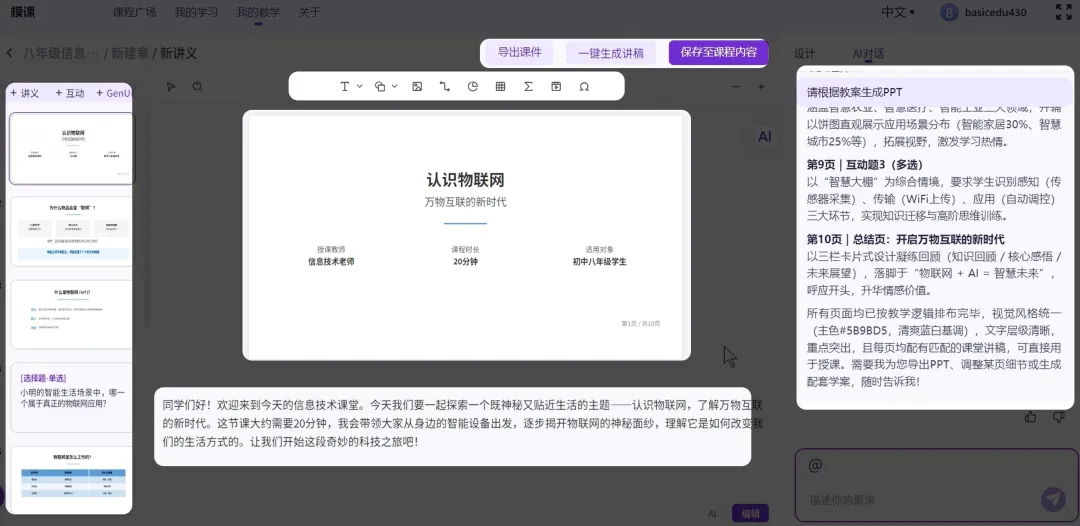Open 我的教学 navigation item
This screenshot has width=1080, height=526.
(258, 12)
